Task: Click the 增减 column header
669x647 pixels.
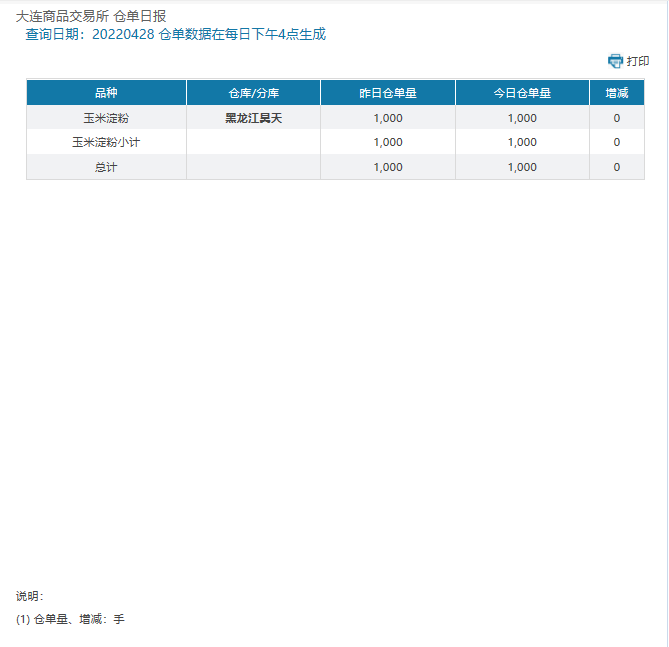Action: tap(616, 93)
